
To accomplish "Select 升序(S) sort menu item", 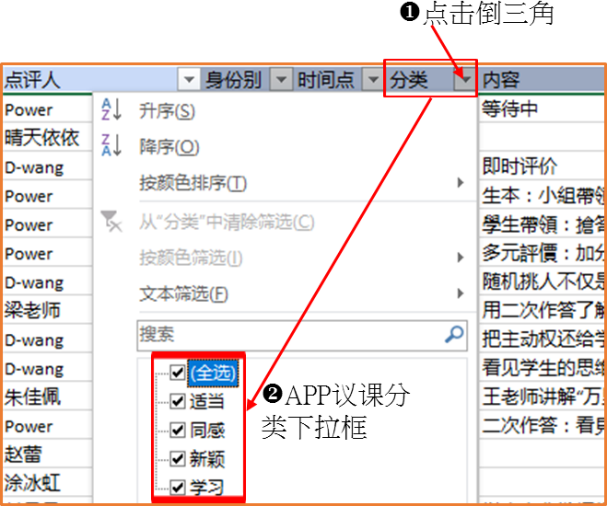I will pyautogui.click(x=167, y=111).
